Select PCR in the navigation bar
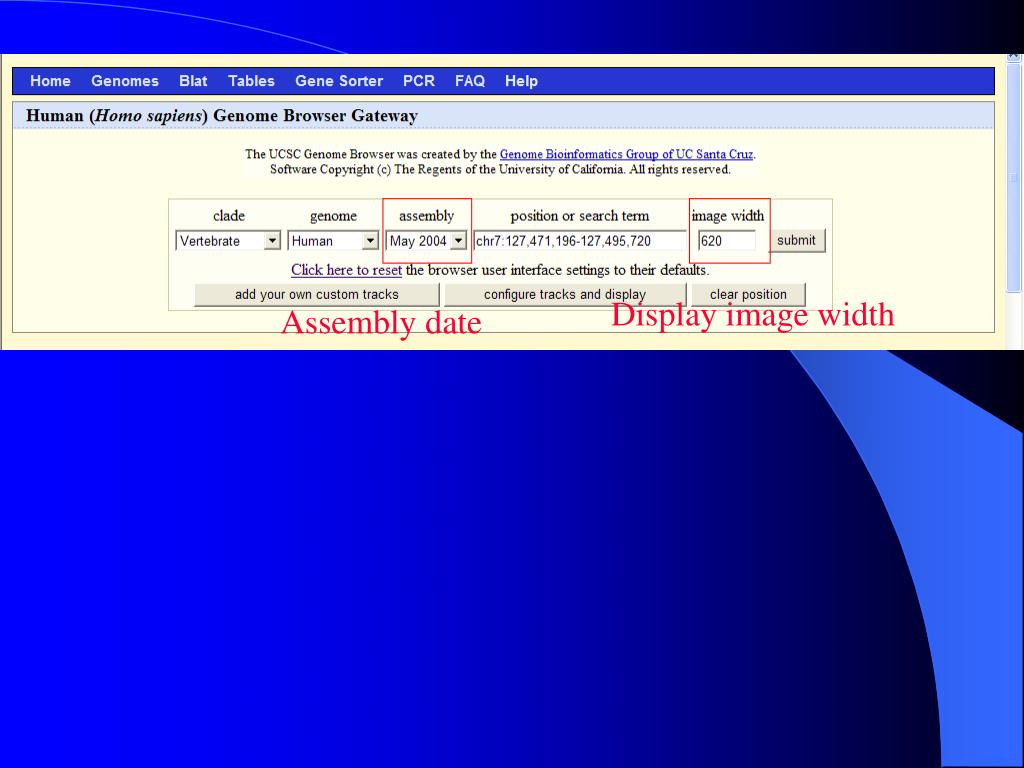This screenshot has width=1024, height=768. (x=419, y=81)
